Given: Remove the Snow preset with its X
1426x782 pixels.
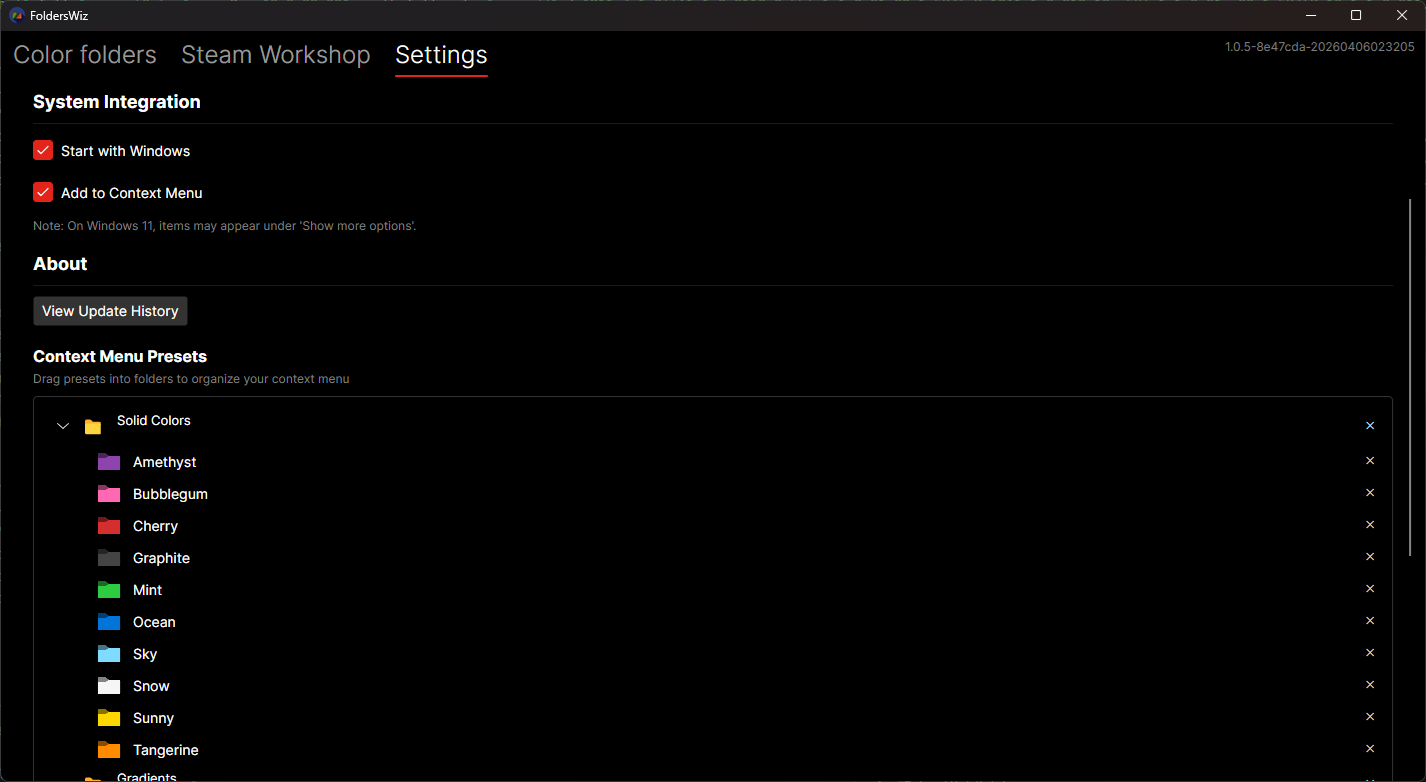Looking at the screenshot, I should tap(1370, 685).
